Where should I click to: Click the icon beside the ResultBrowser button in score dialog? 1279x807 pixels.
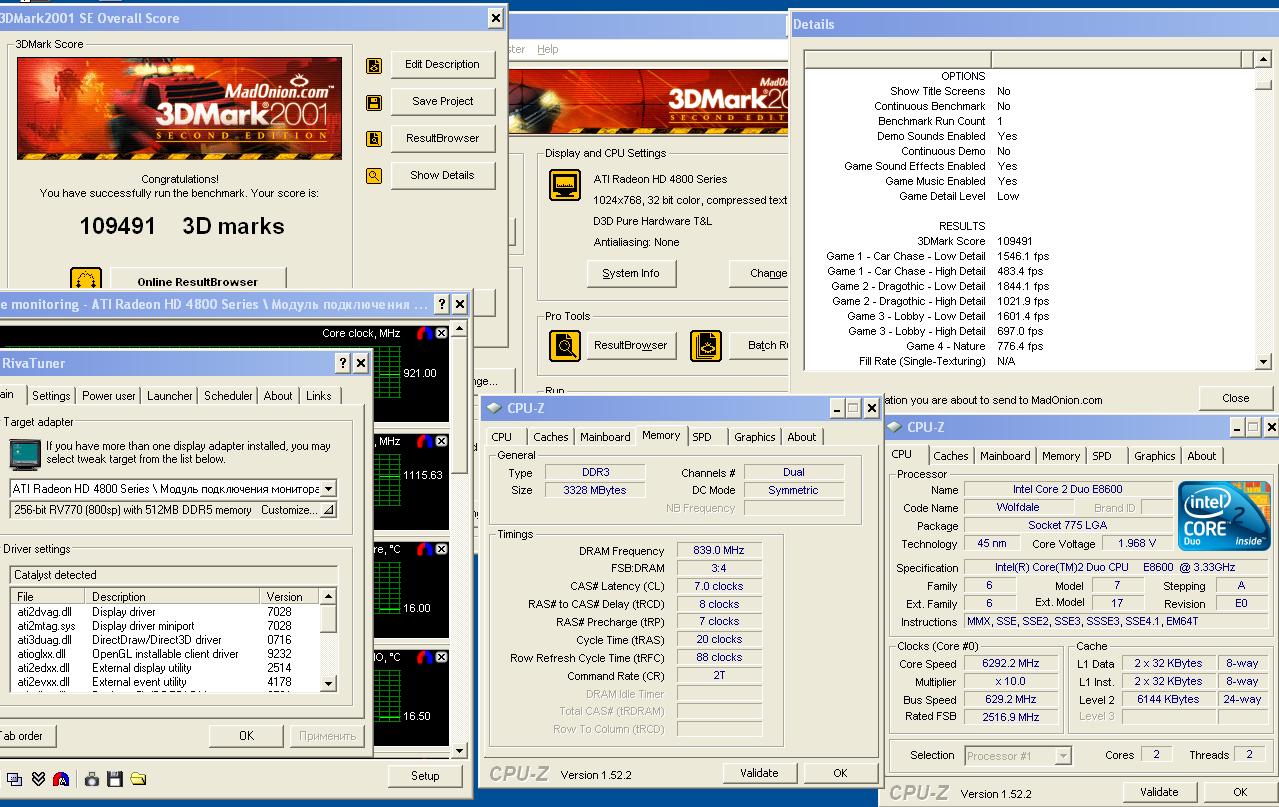click(374, 139)
